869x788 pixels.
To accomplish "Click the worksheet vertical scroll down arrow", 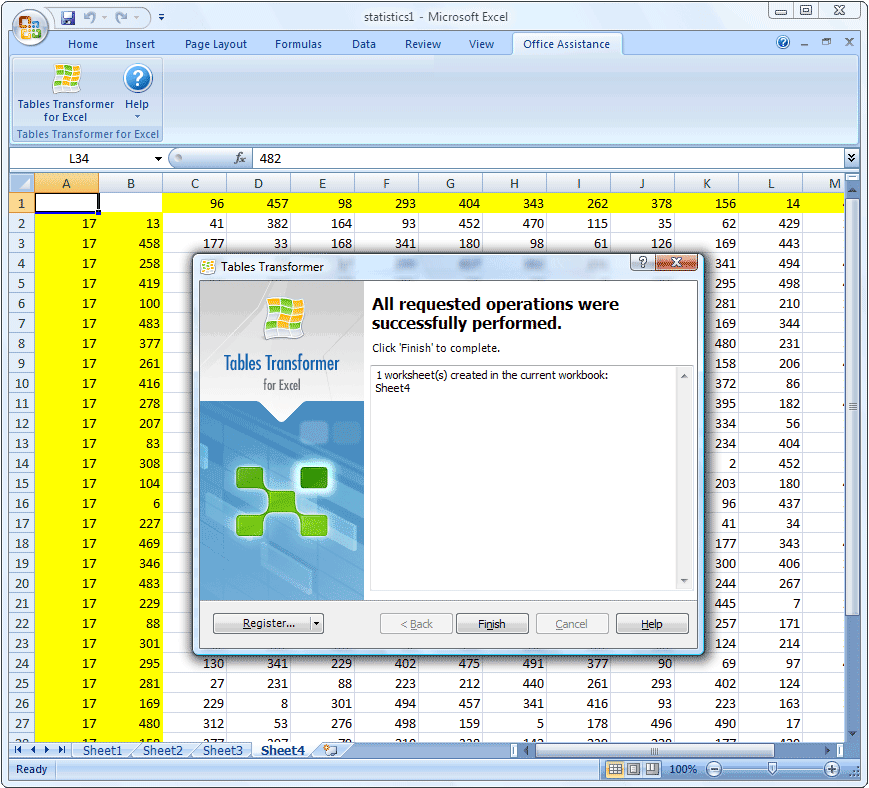I will (x=852, y=734).
